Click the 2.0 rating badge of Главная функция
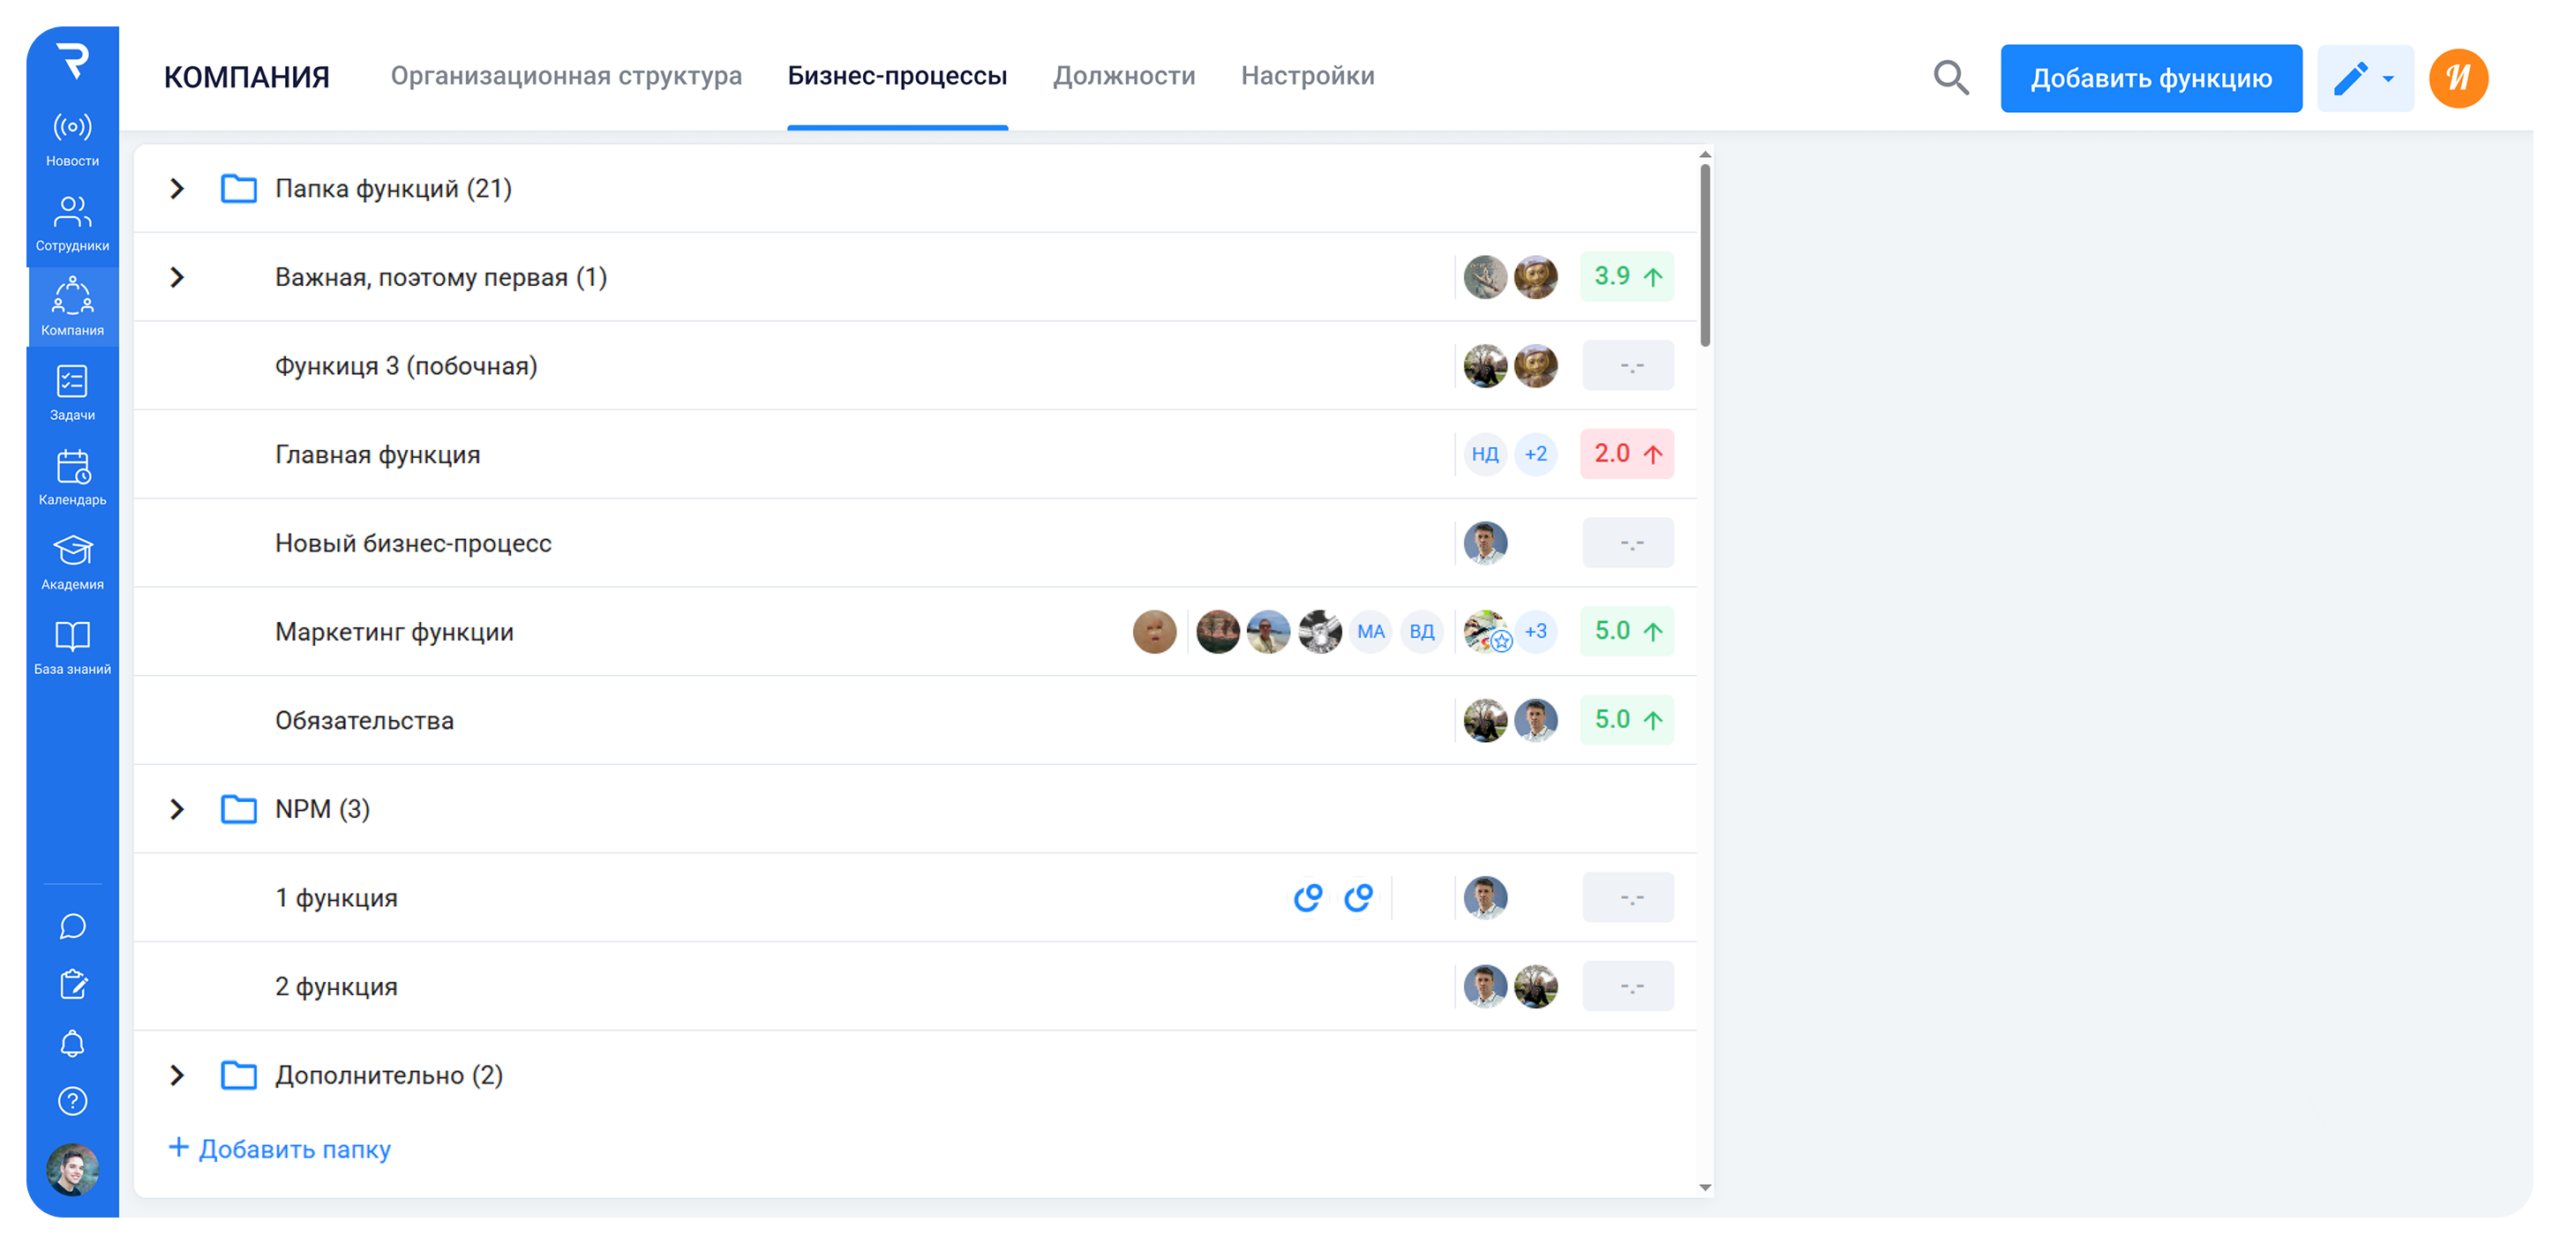Image resolution: width=2560 pixels, height=1244 pixels. click(x=1626, y=454)
